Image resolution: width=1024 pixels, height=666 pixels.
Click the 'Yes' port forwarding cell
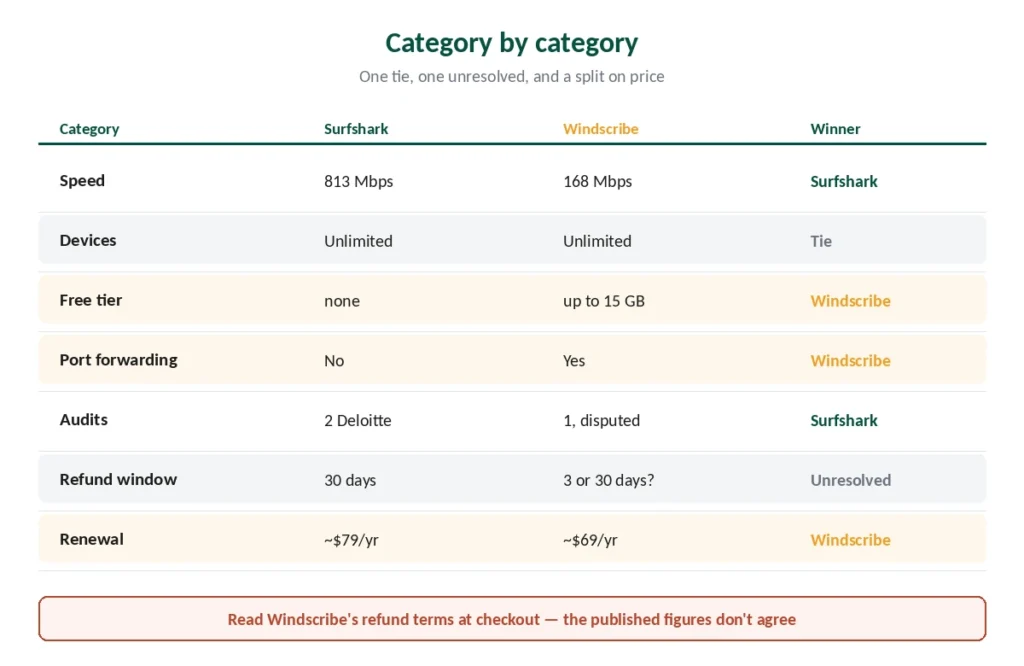(574, 361)
